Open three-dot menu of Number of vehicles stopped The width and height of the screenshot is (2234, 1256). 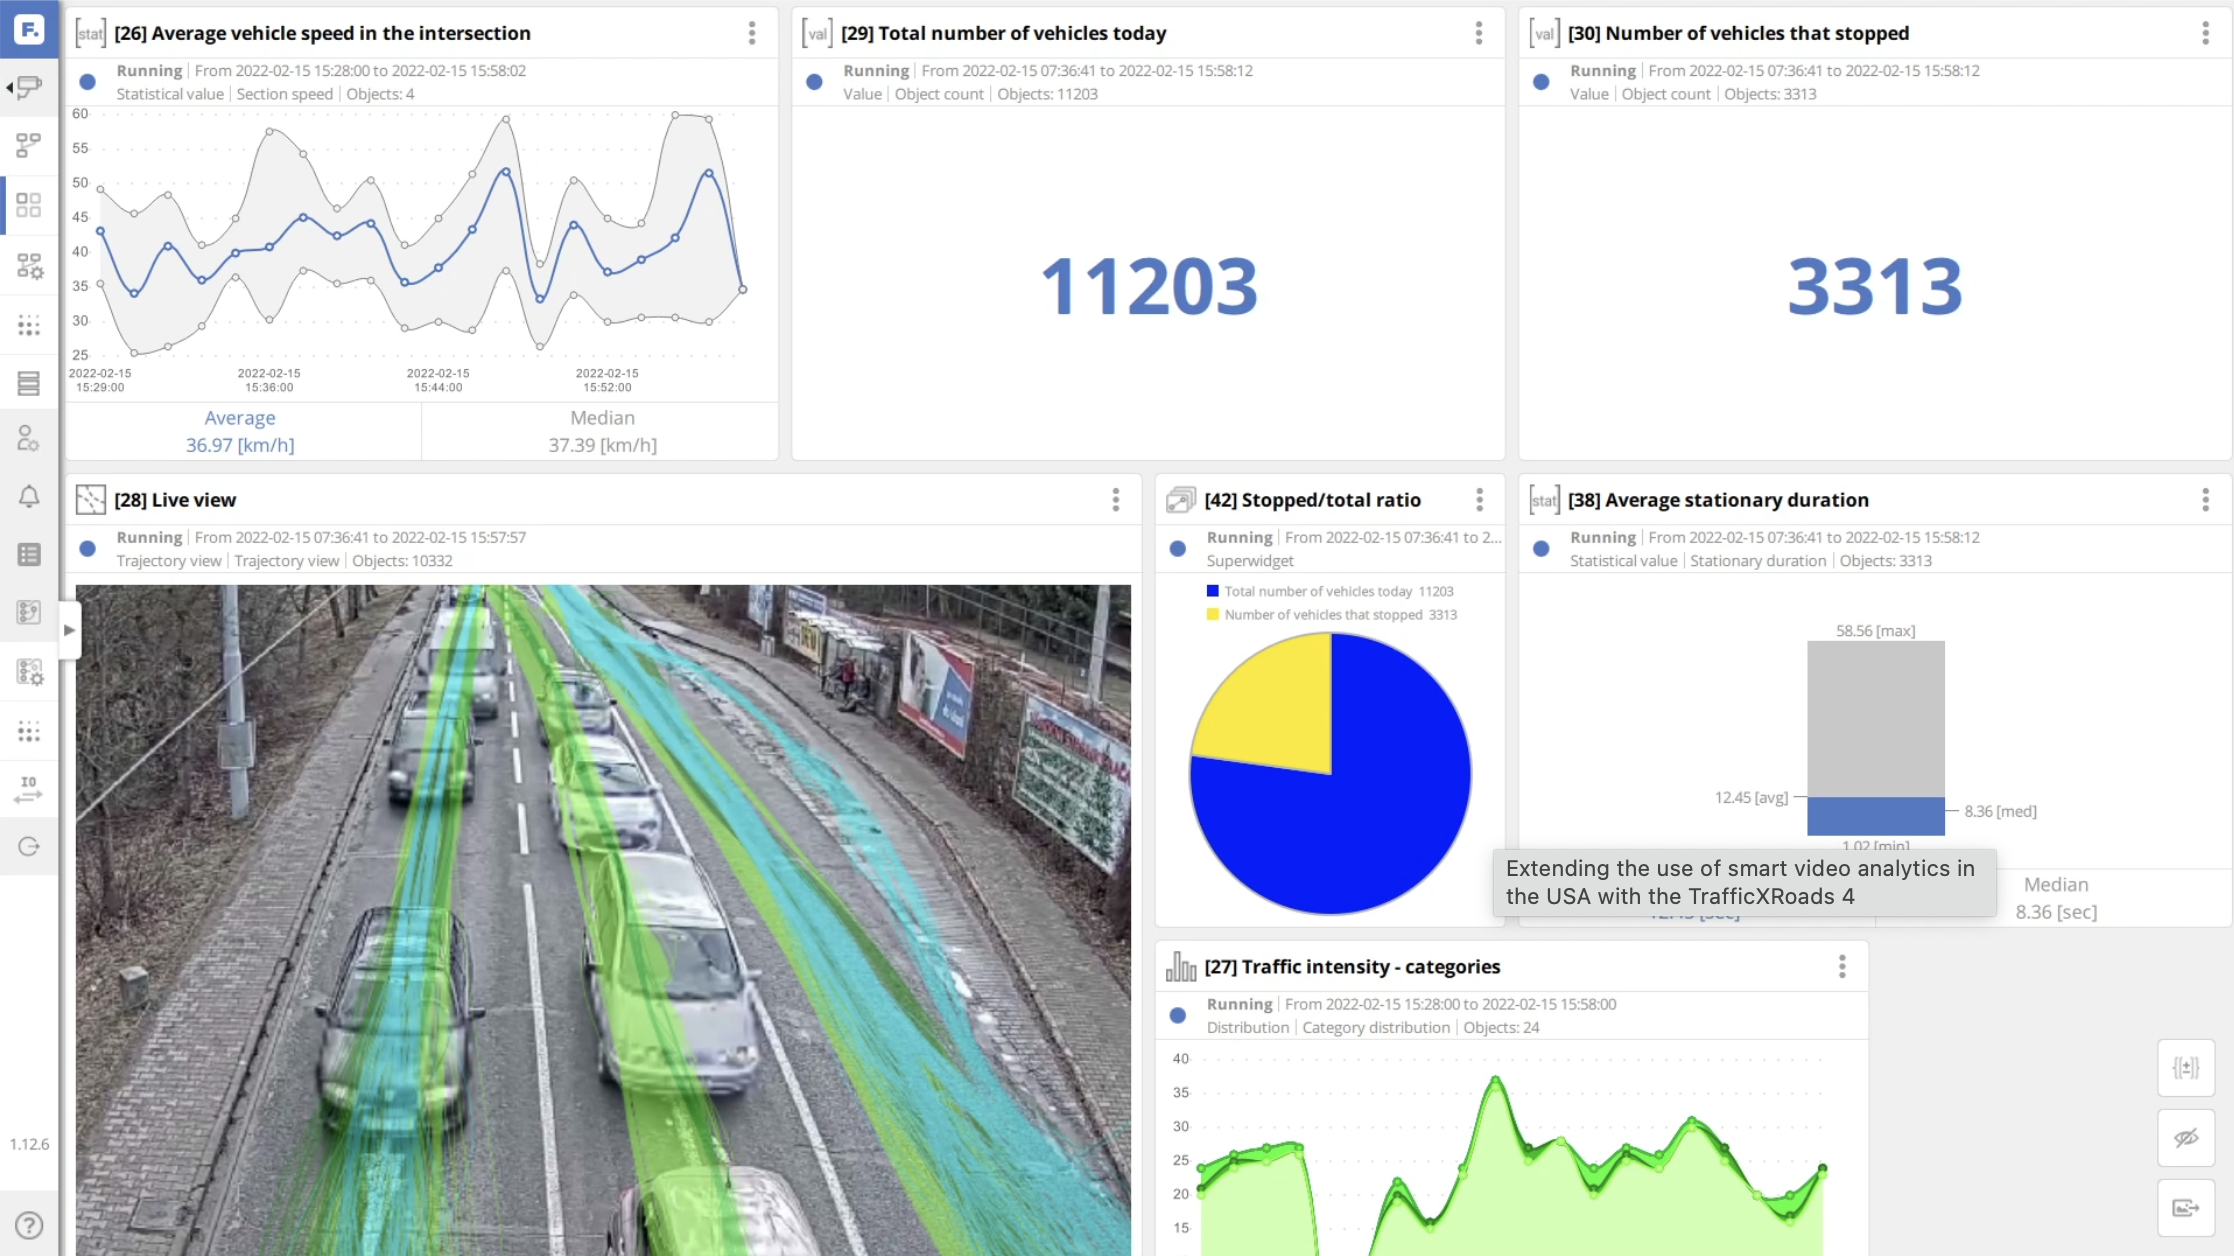pyautogui.click(x=2206, y=33)
